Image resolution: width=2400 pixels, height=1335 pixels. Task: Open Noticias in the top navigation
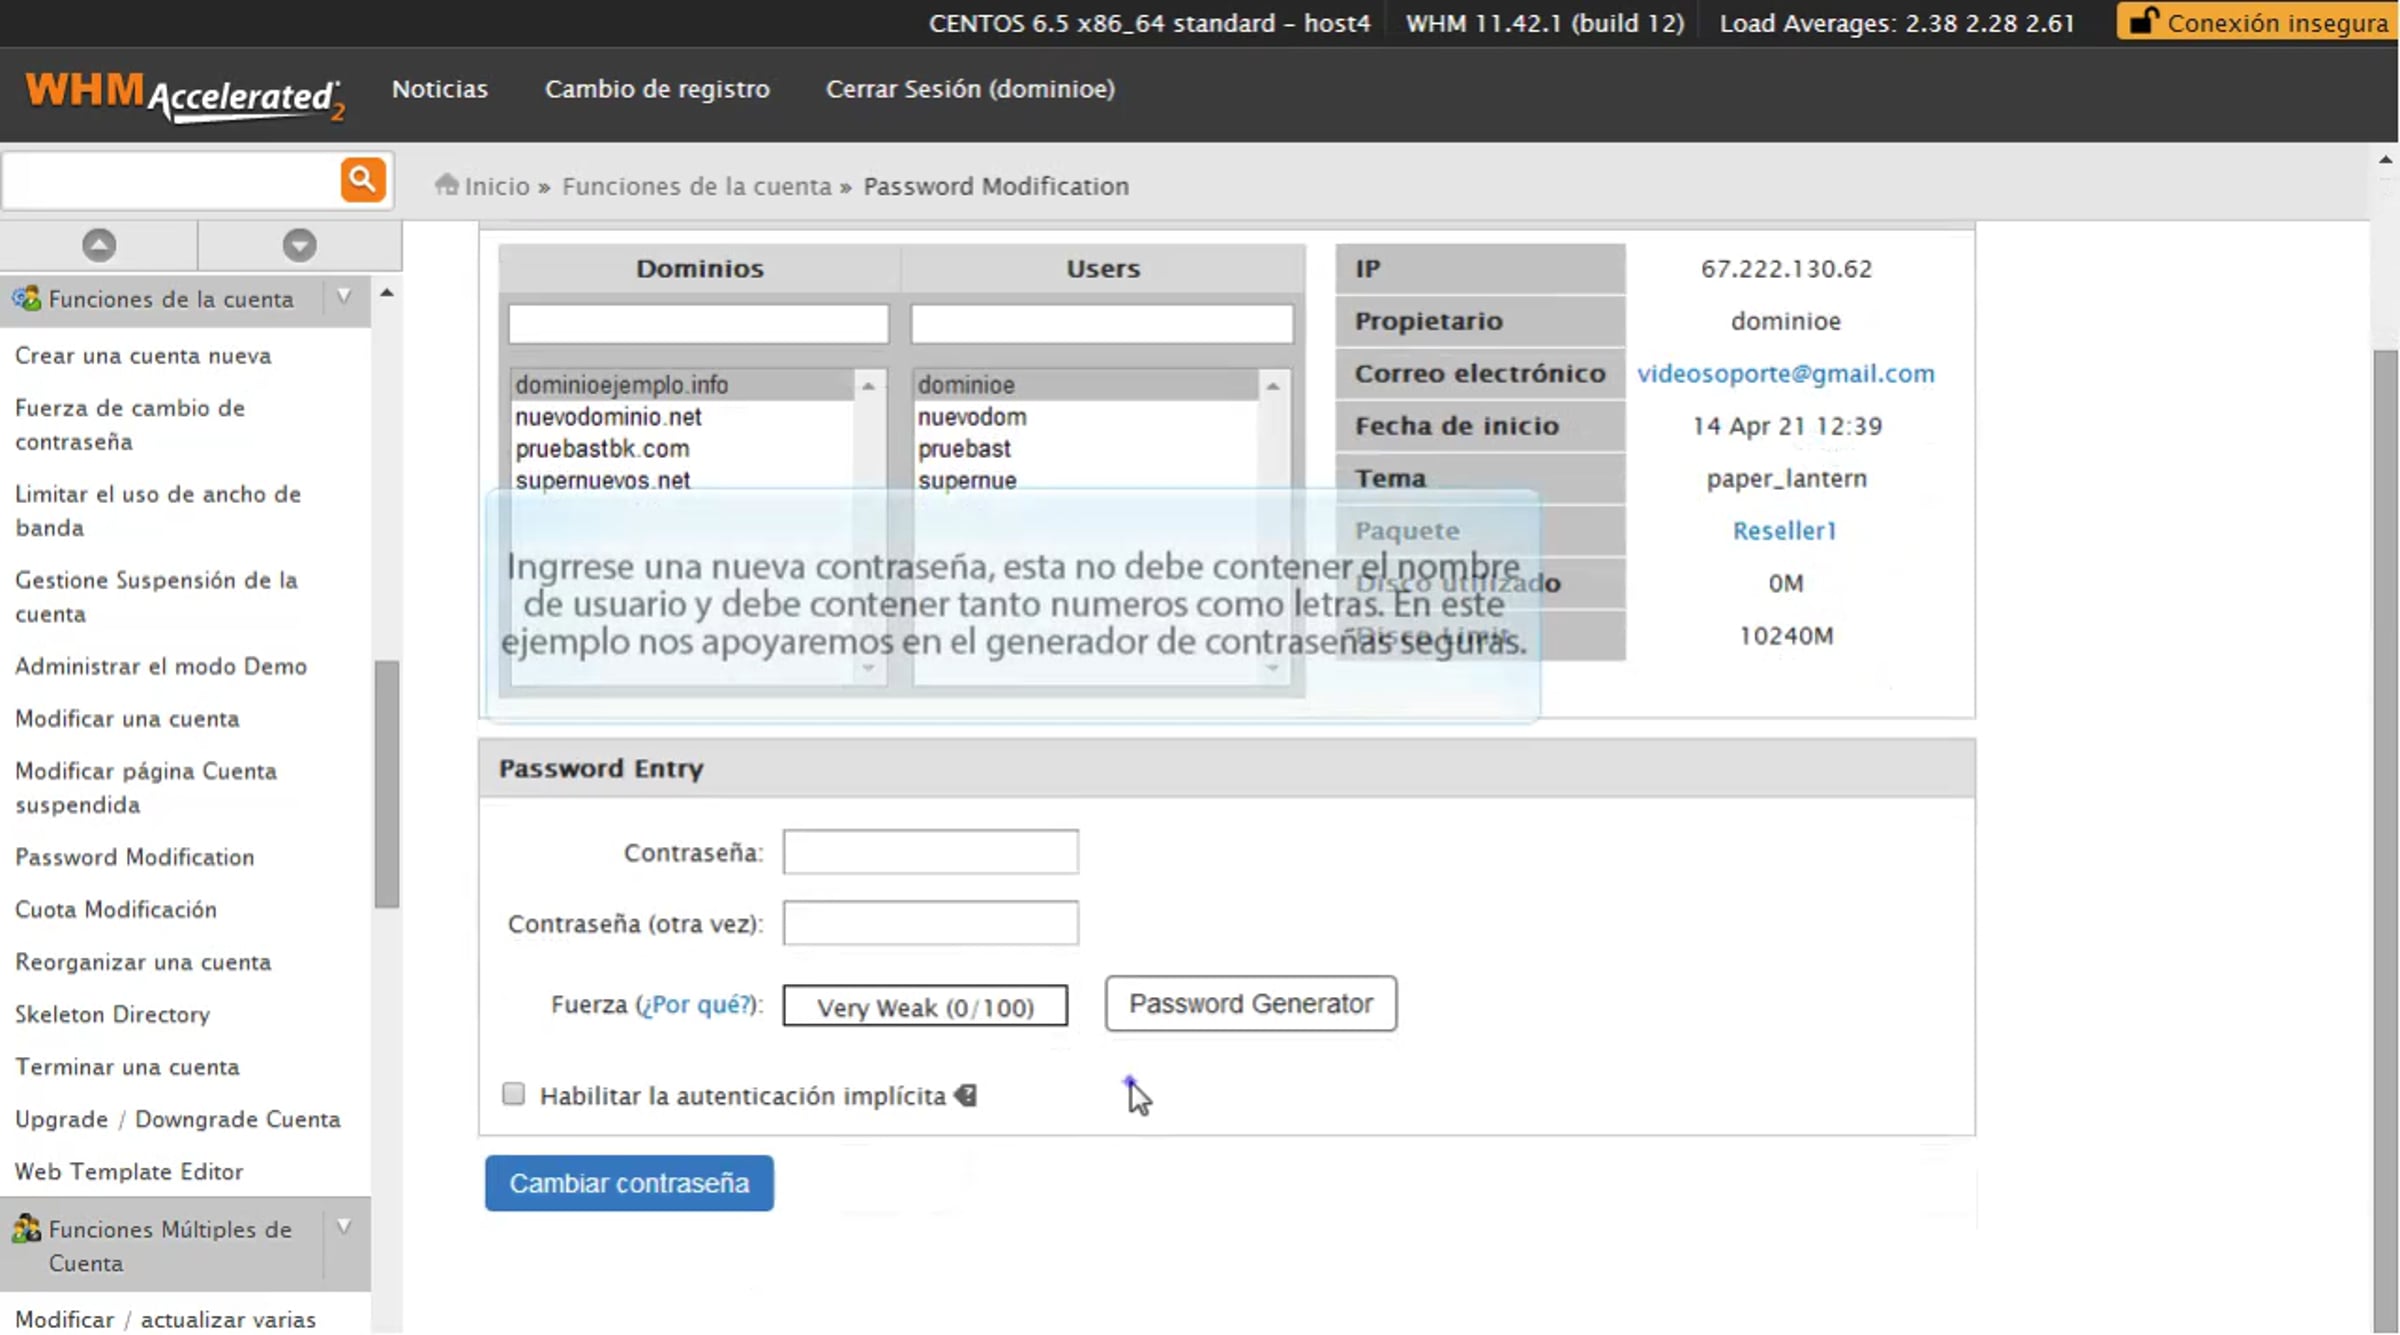point(440,89)
